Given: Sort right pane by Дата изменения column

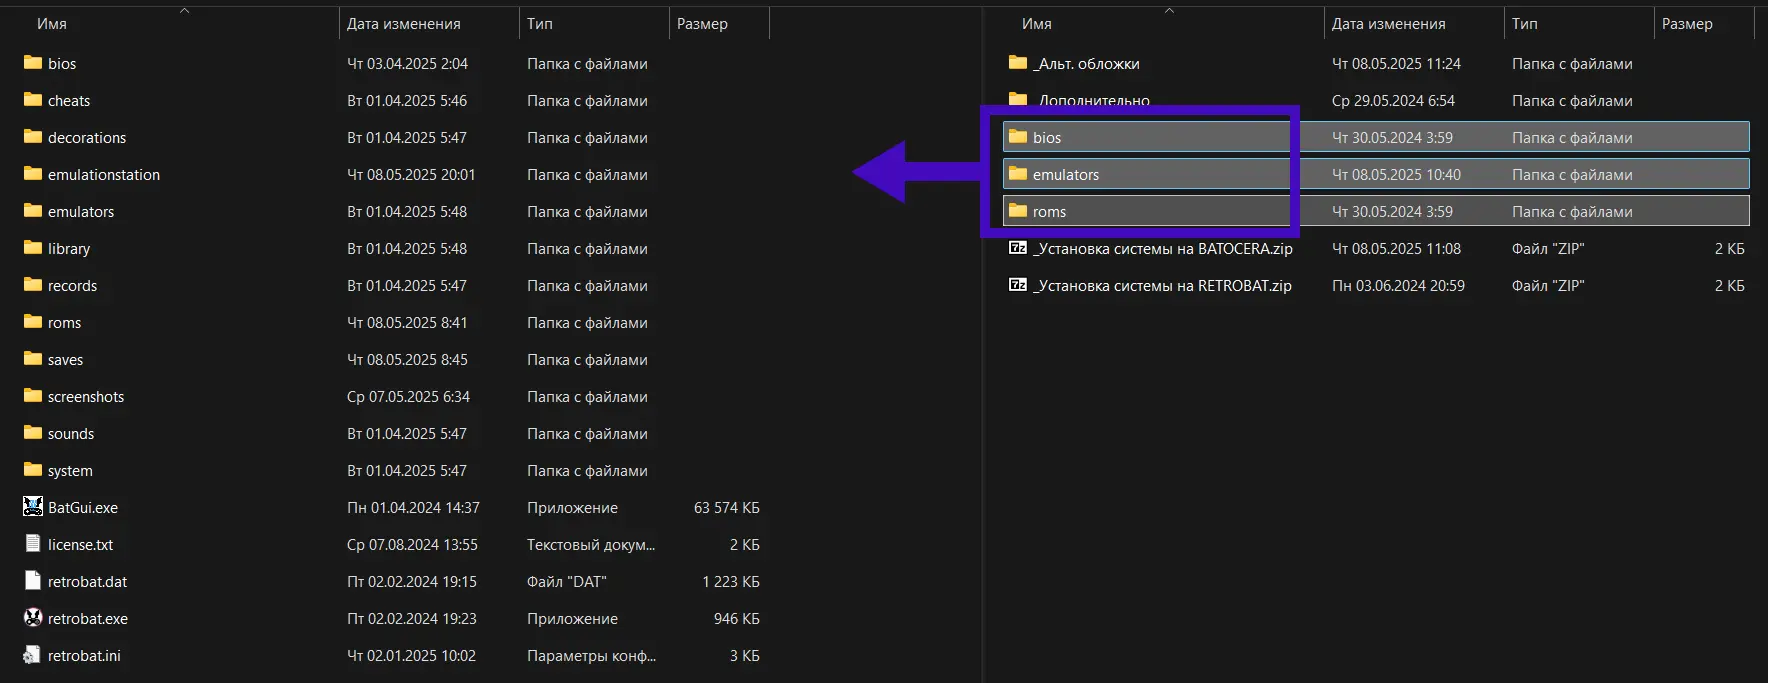Looking at the screenshot, I should tap(1389, 24).
